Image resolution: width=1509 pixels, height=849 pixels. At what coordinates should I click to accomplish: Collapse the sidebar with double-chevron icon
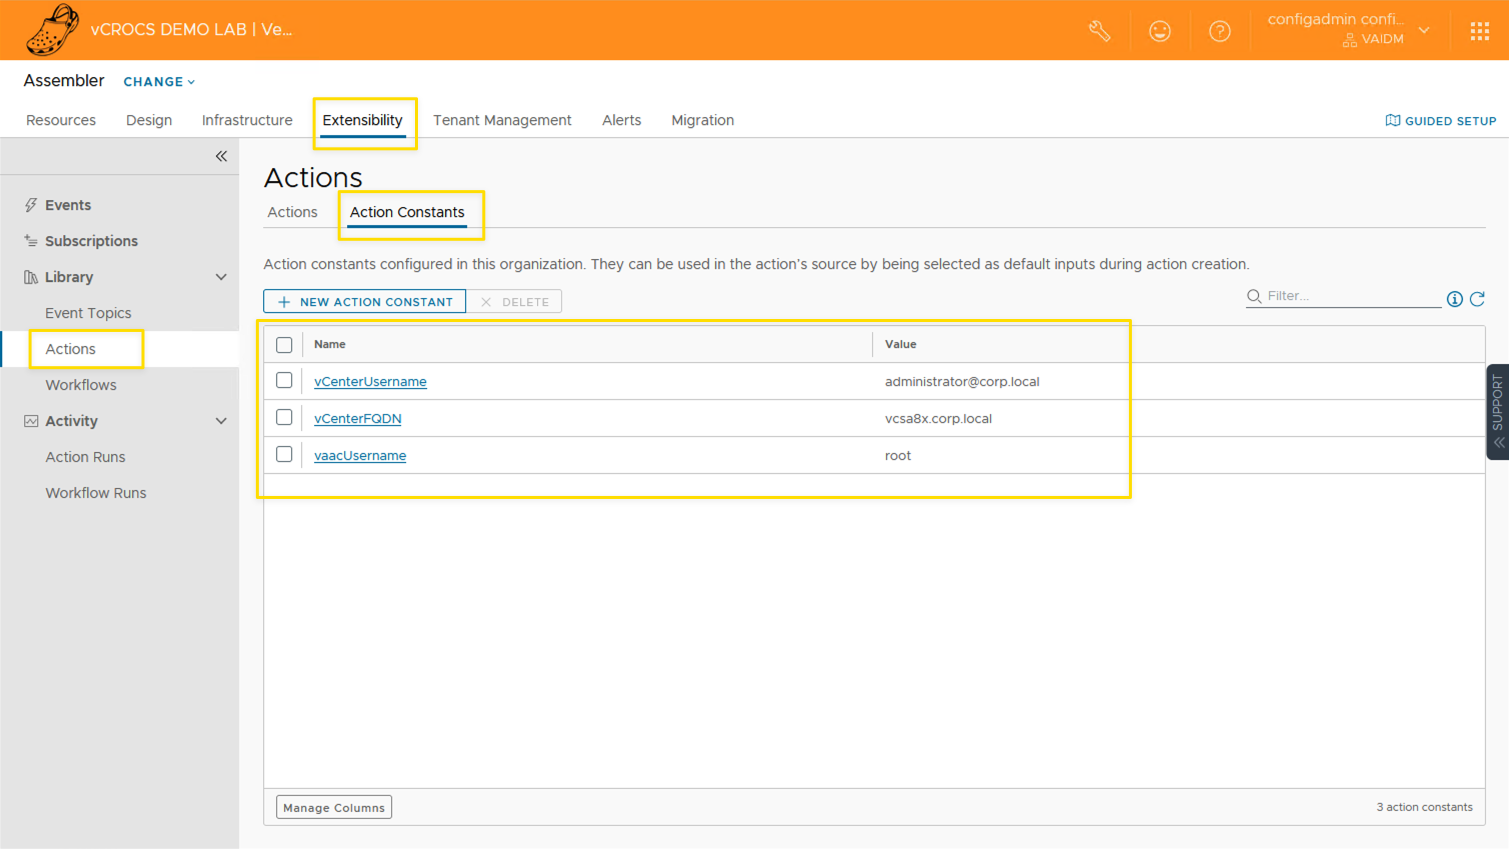tap(221, 156)
